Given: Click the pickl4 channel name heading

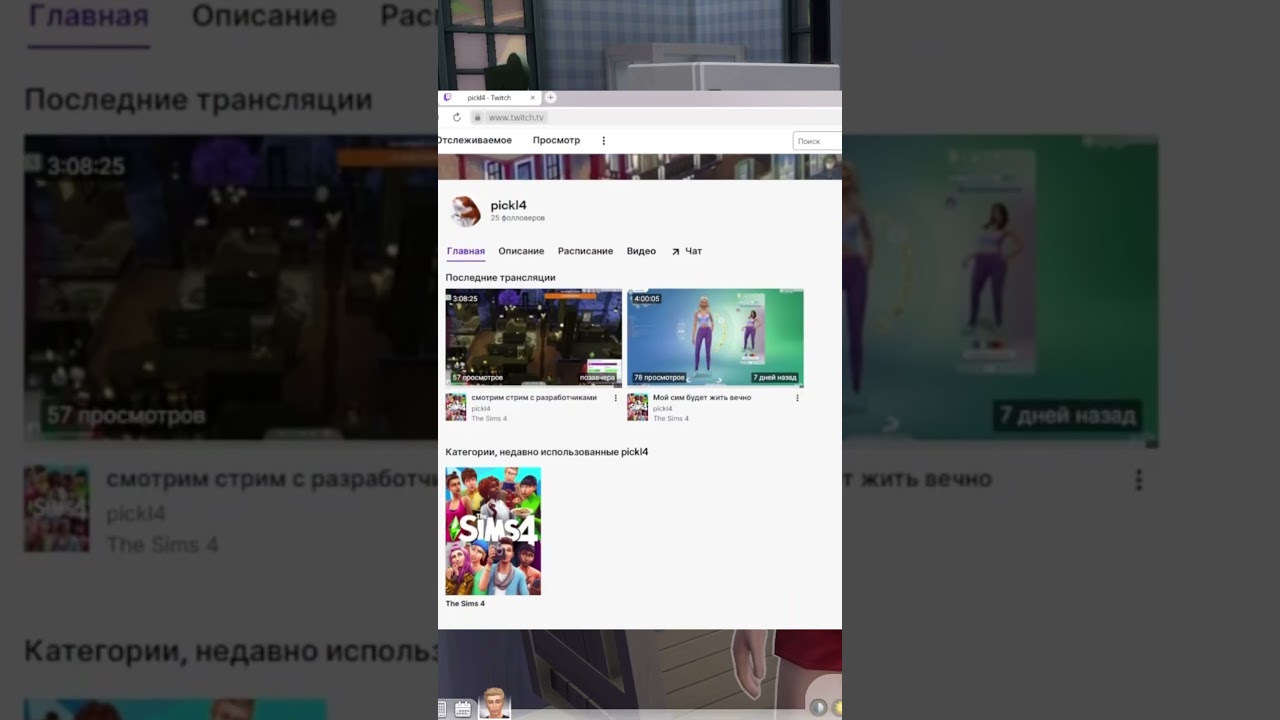Looking at the screenshot, I should [x=508, y=205].
